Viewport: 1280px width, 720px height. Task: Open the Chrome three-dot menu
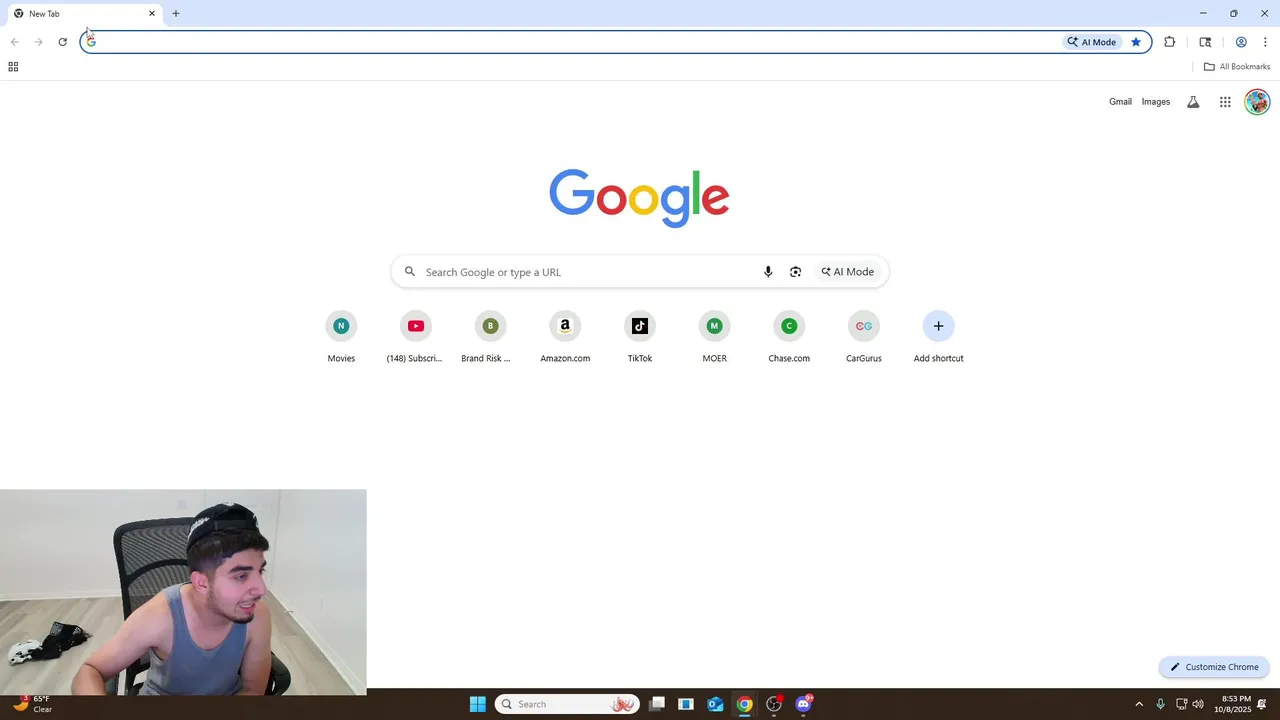click(1265, 42)
